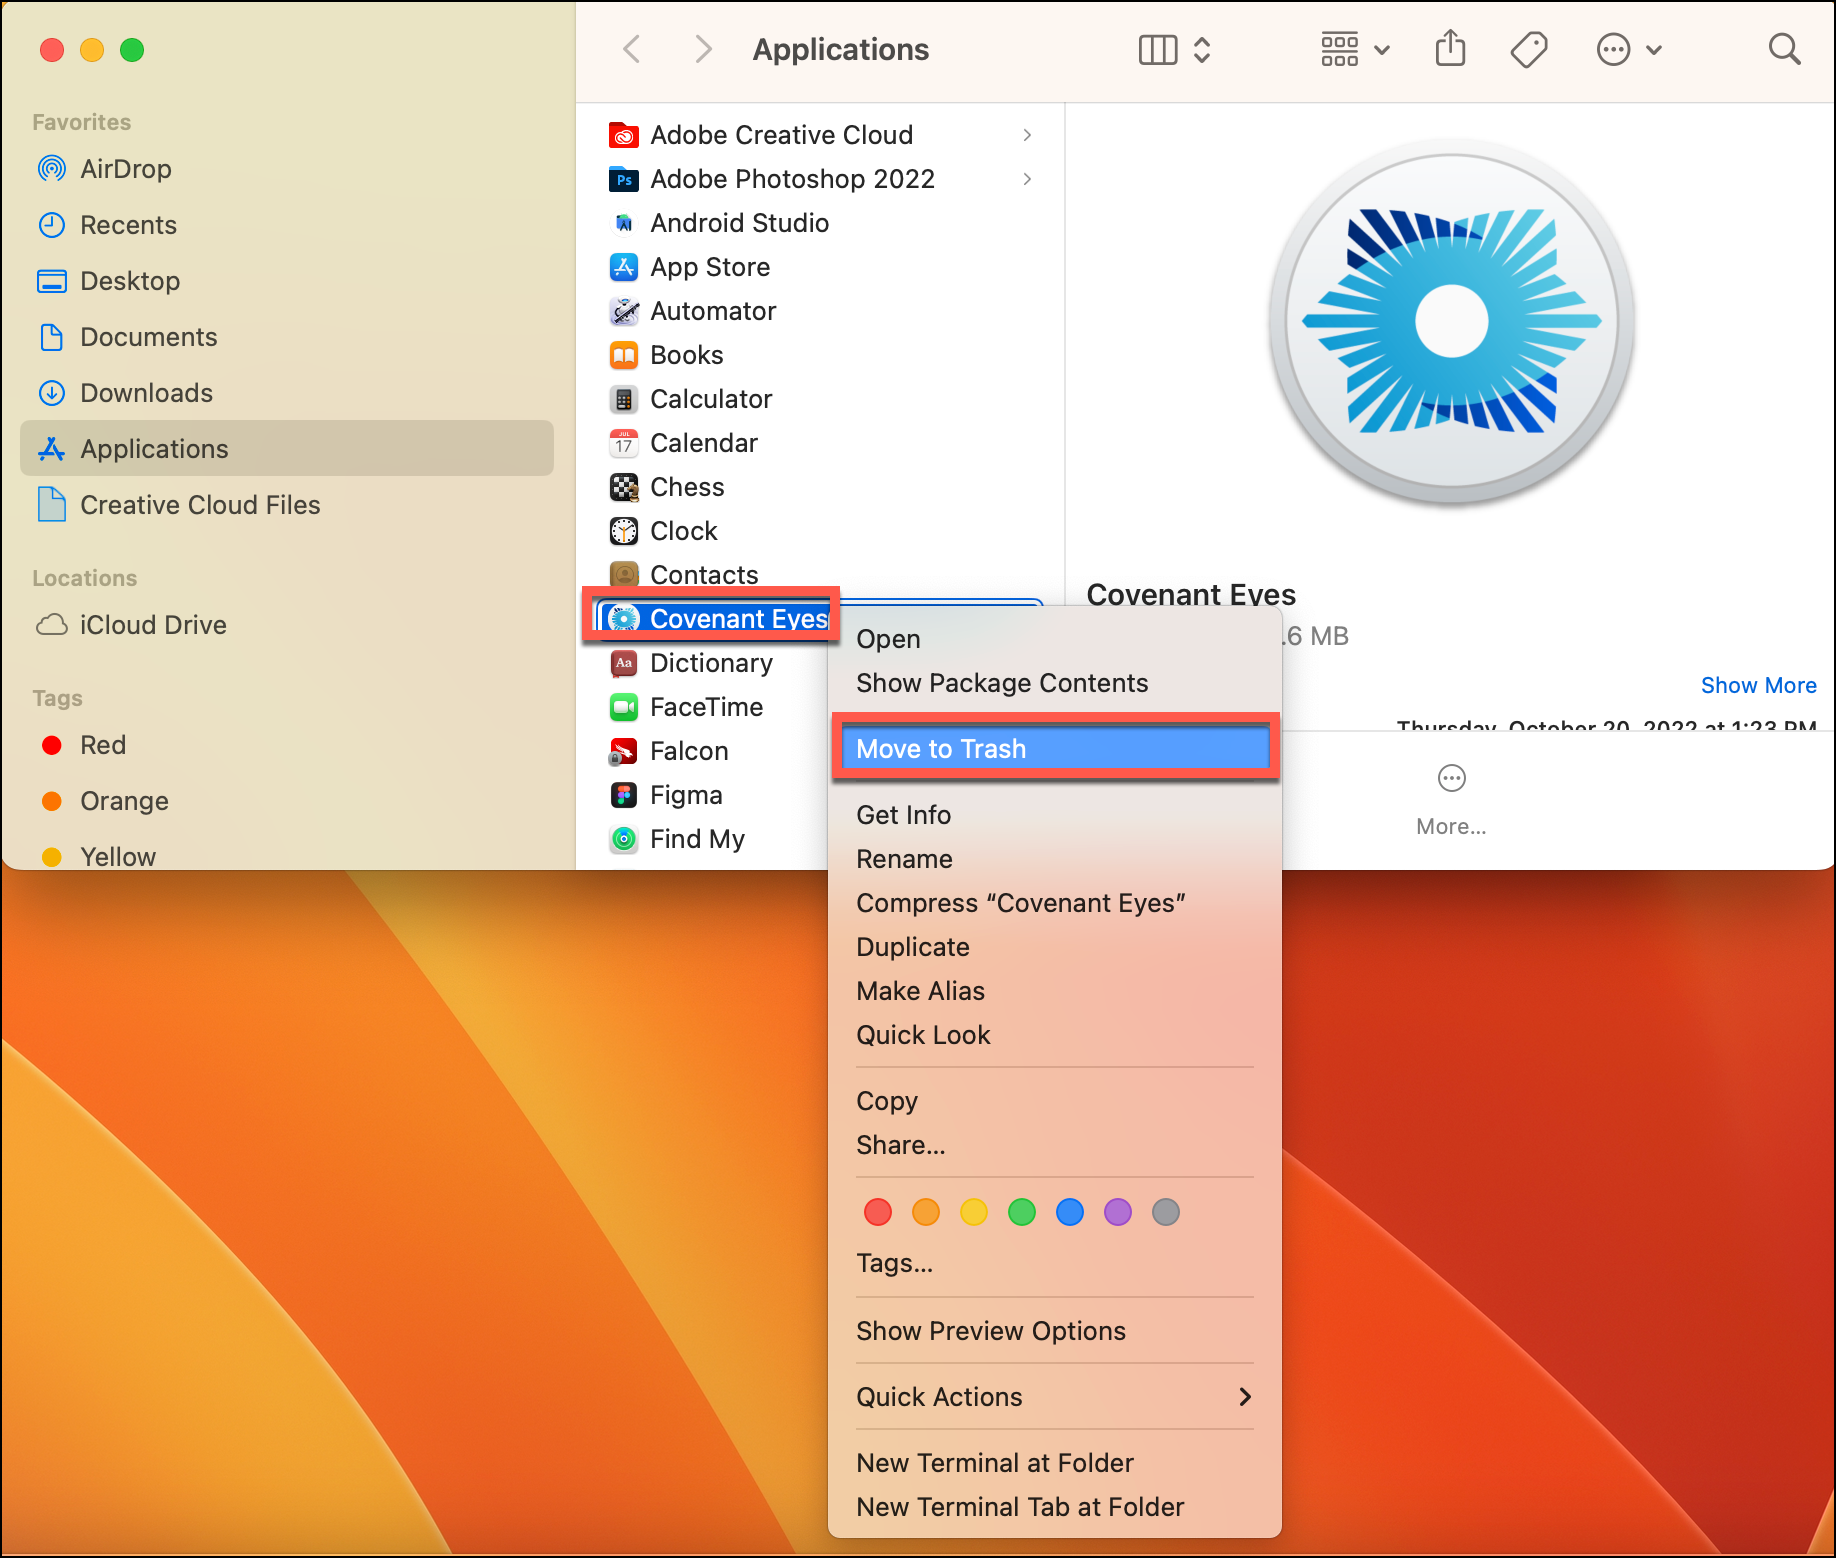The image size is (1836, 1558).
Task: Open the Action ellipsis toolbar menu
Action: tap(1629, 49)
